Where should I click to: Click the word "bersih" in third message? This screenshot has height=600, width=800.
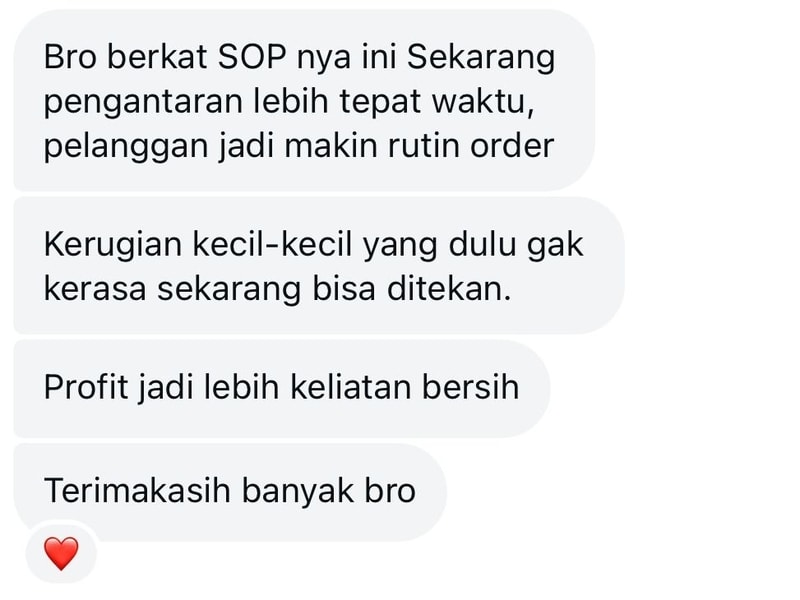[470, 387]
